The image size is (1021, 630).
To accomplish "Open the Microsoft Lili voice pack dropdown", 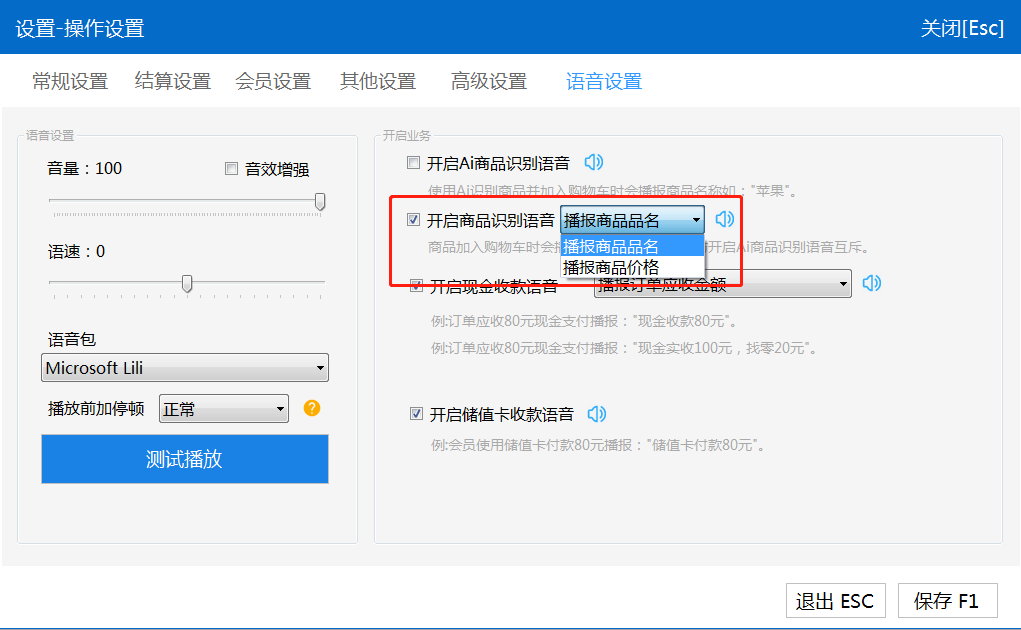I will coord(185,368).
